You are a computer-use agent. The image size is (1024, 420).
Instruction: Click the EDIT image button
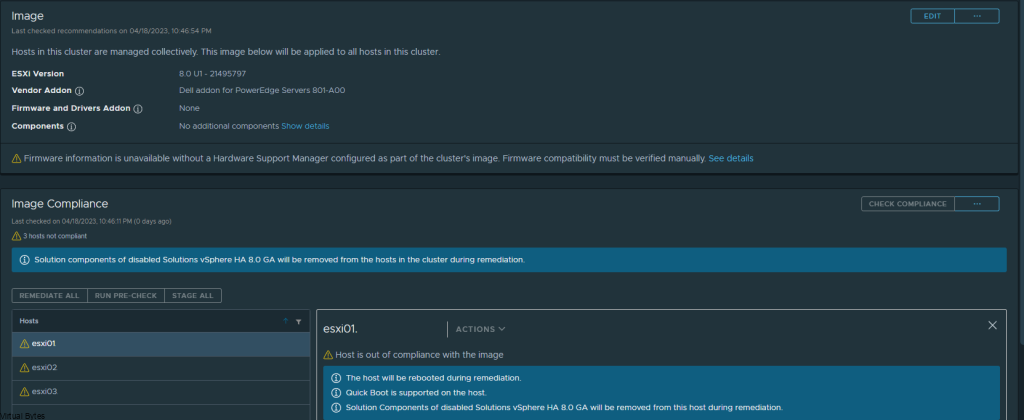933,16
